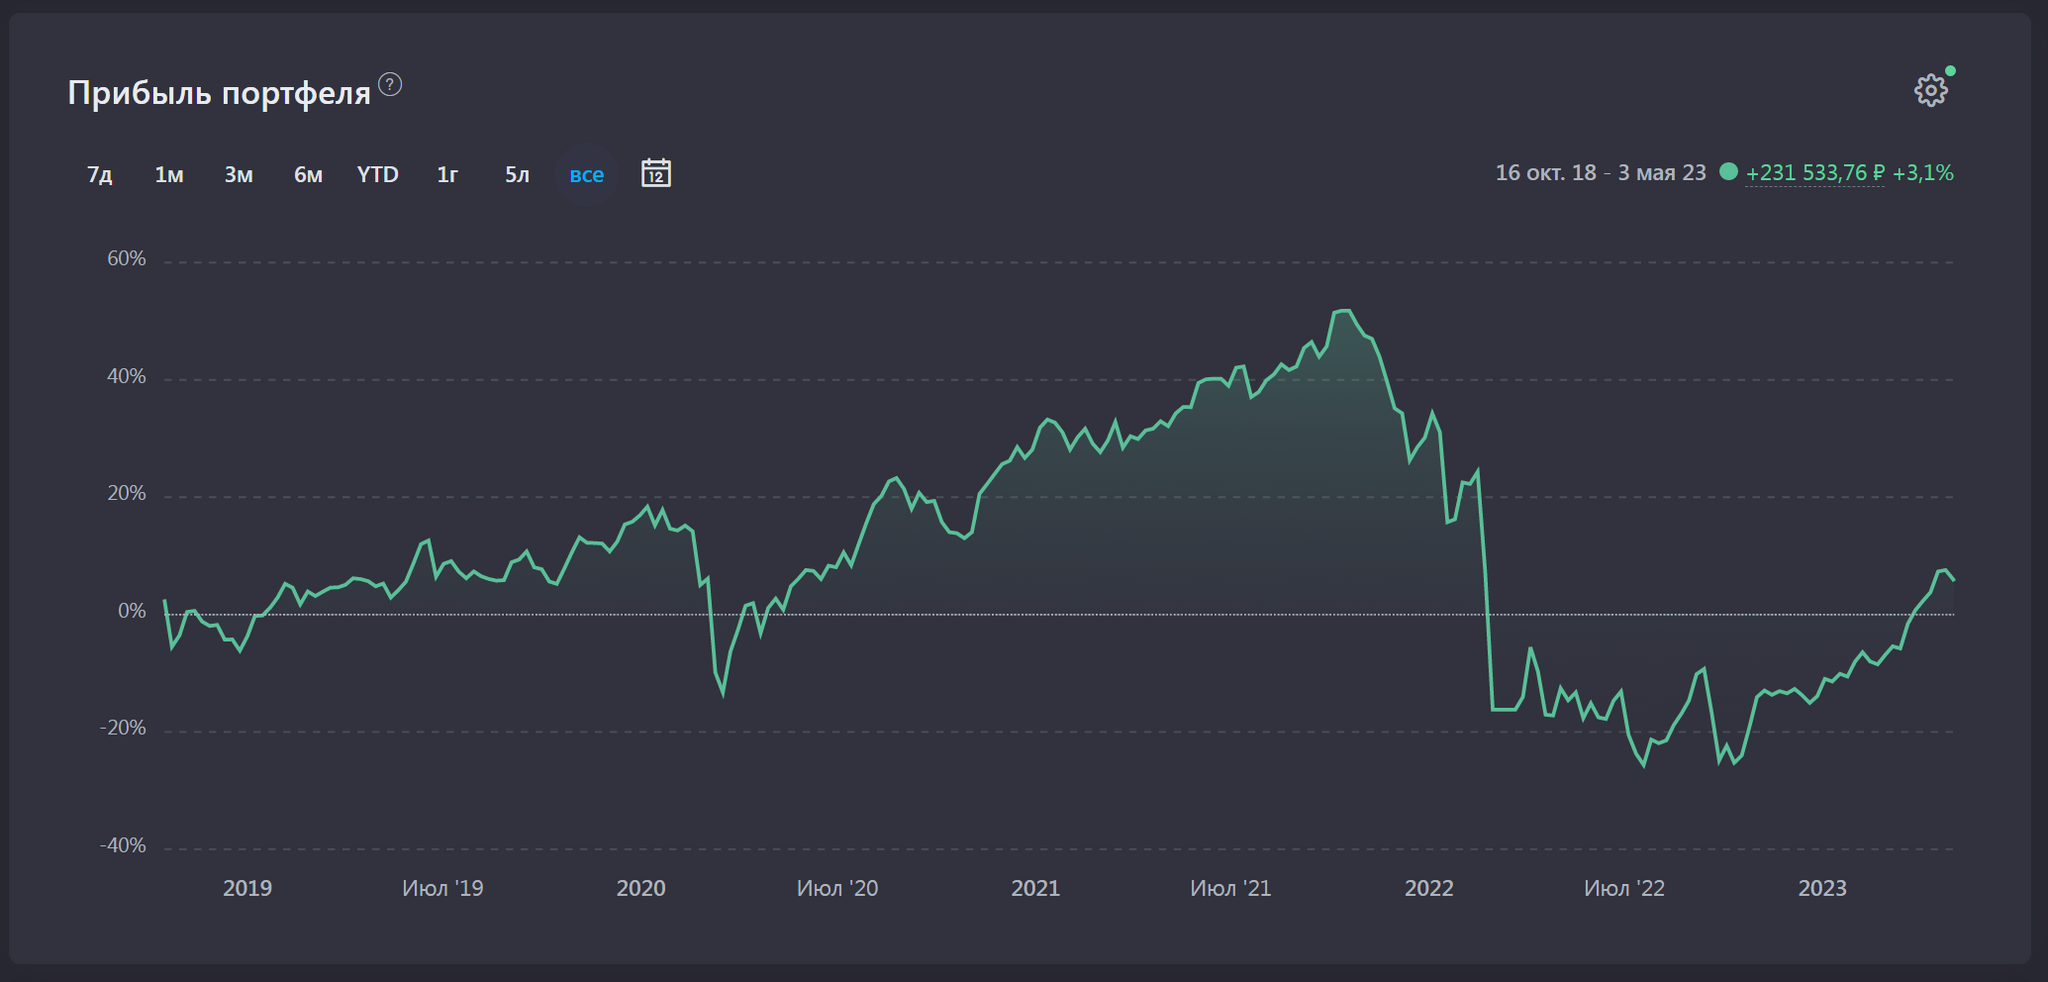Choose the 1г period
Viewport: 2048px width, 982px height.
pyautogui.click(x=447, y=175)
